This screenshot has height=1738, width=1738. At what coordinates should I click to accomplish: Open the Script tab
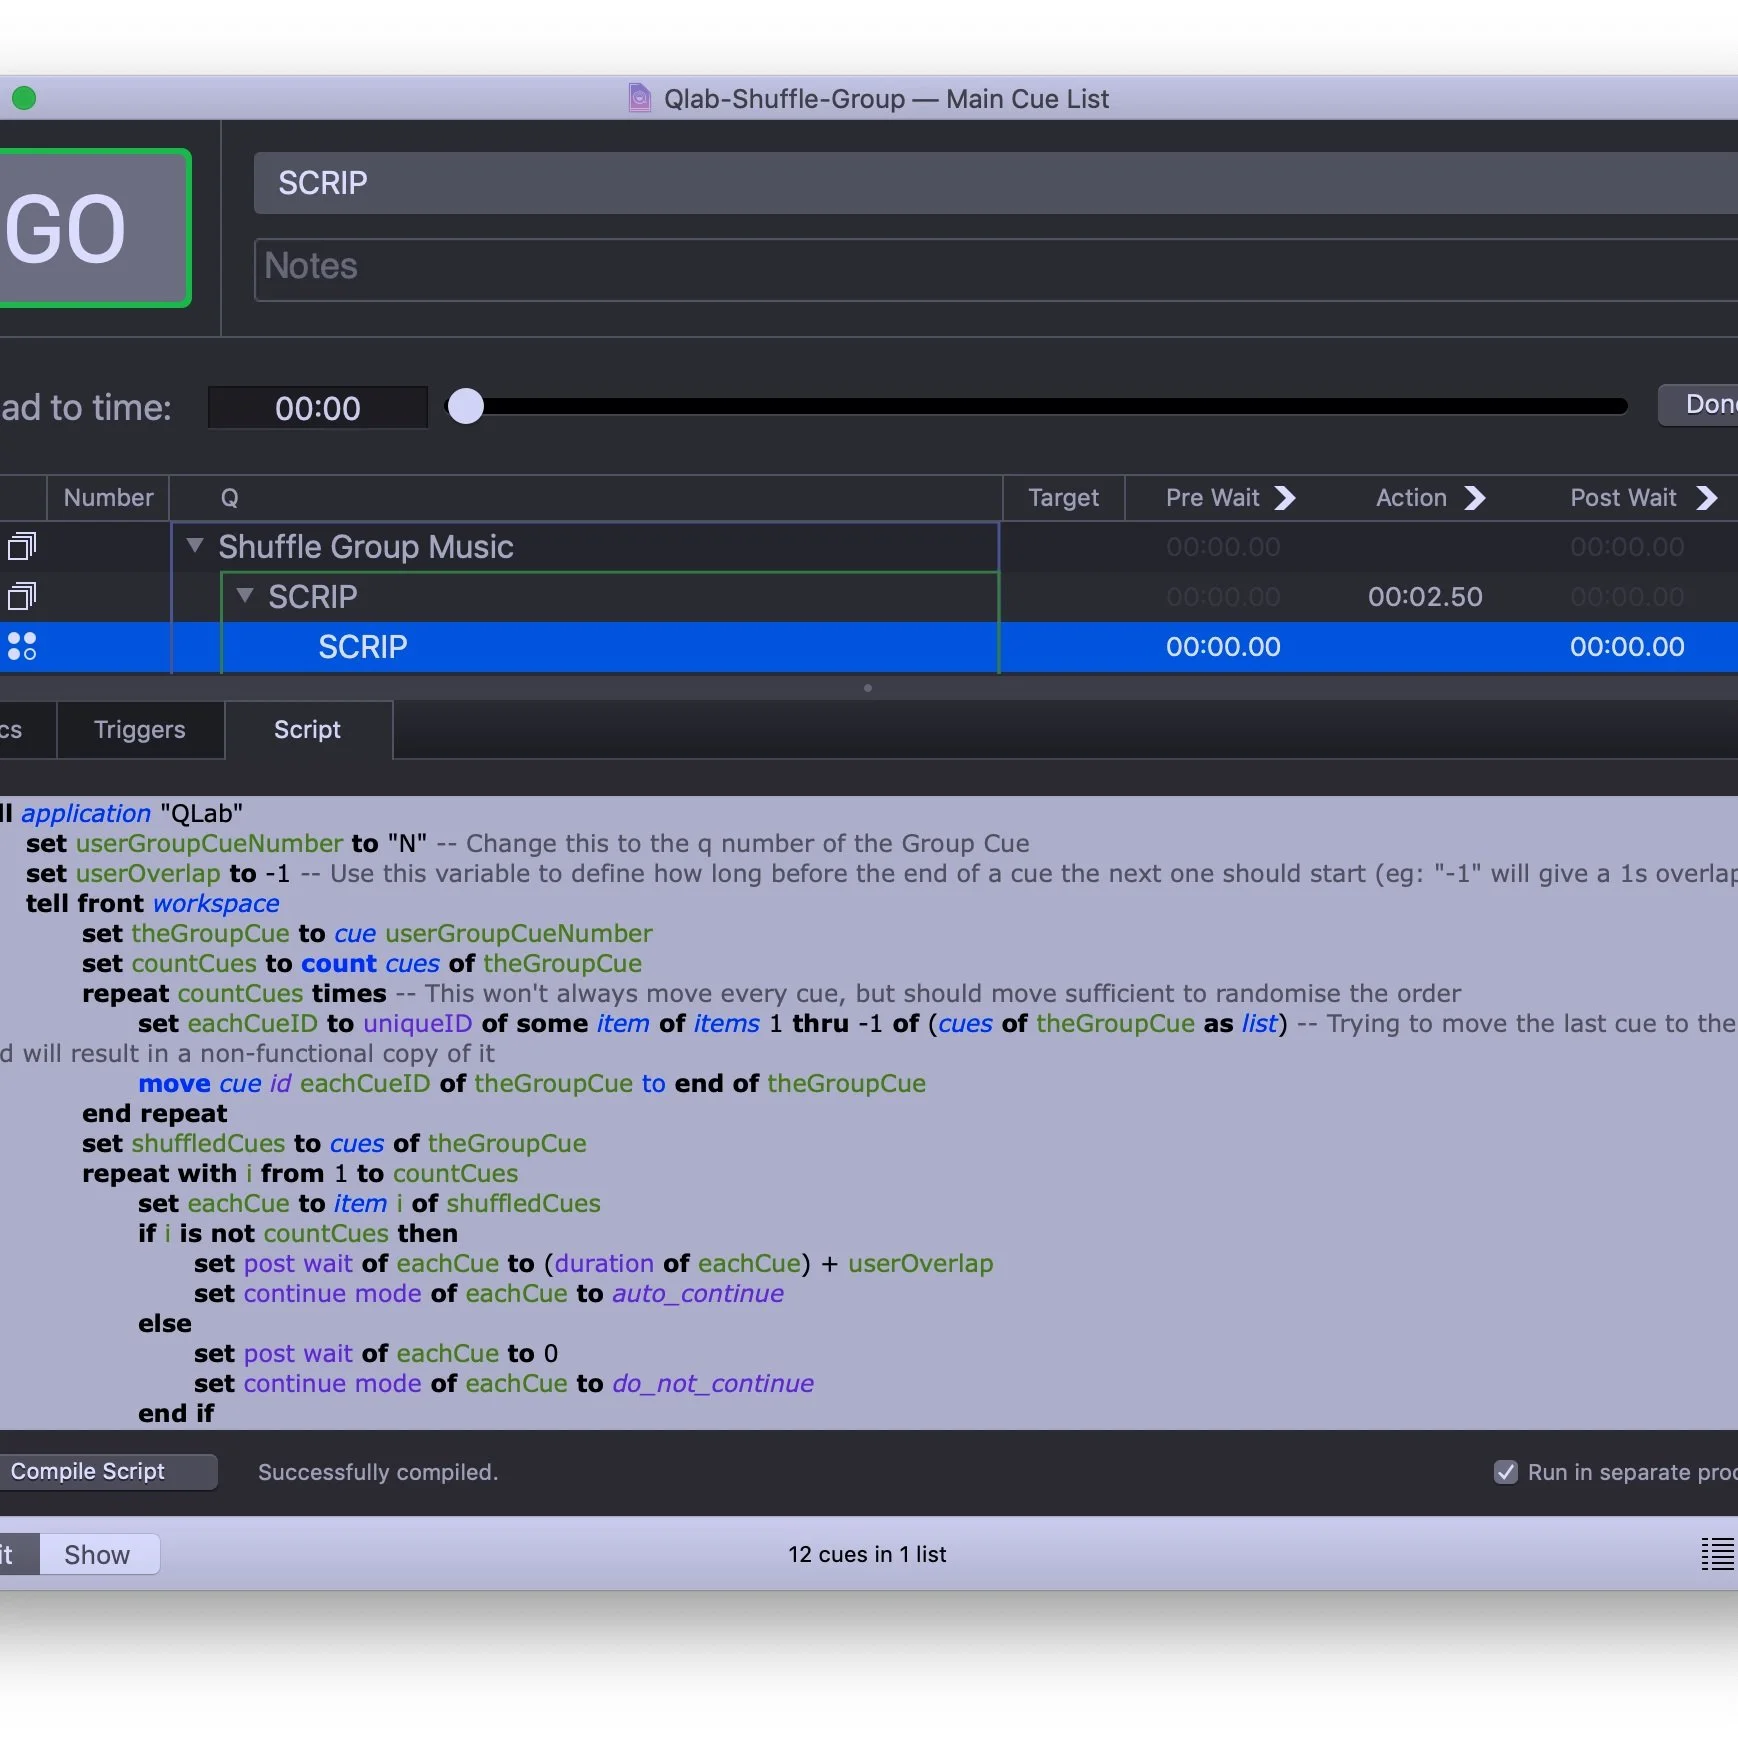pyautogui.click(x=308, y=730)
